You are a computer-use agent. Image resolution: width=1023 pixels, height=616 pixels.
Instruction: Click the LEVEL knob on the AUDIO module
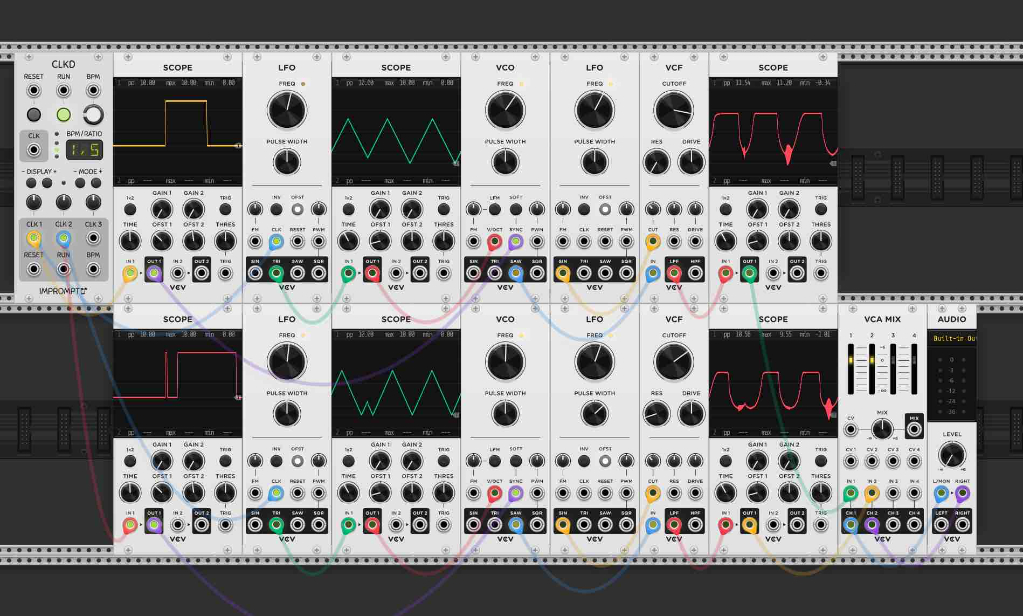pos(951,455)
